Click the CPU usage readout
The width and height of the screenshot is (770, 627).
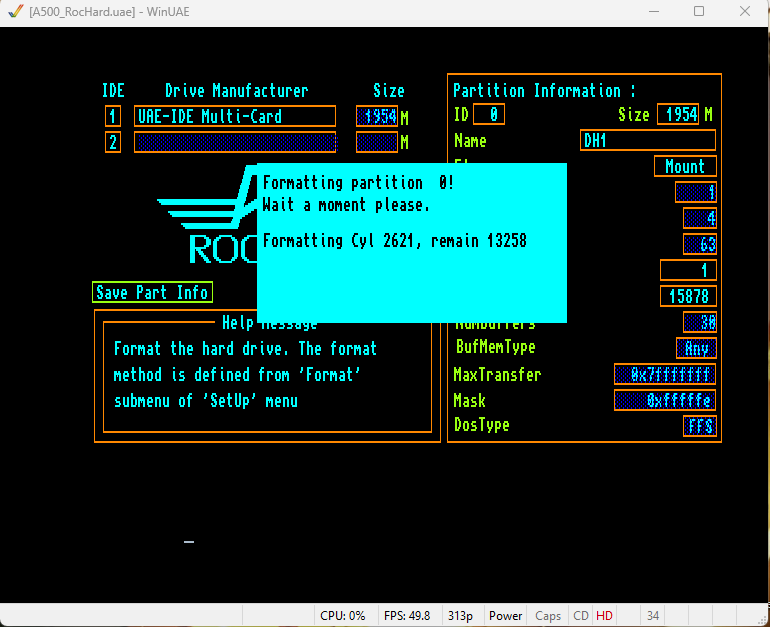[342, 616]
